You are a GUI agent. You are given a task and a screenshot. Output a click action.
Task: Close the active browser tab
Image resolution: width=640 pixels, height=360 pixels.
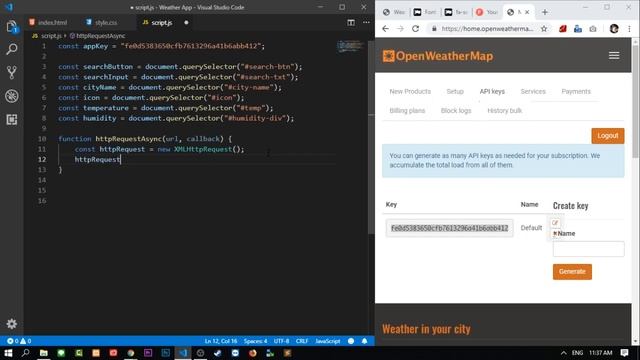527,12
